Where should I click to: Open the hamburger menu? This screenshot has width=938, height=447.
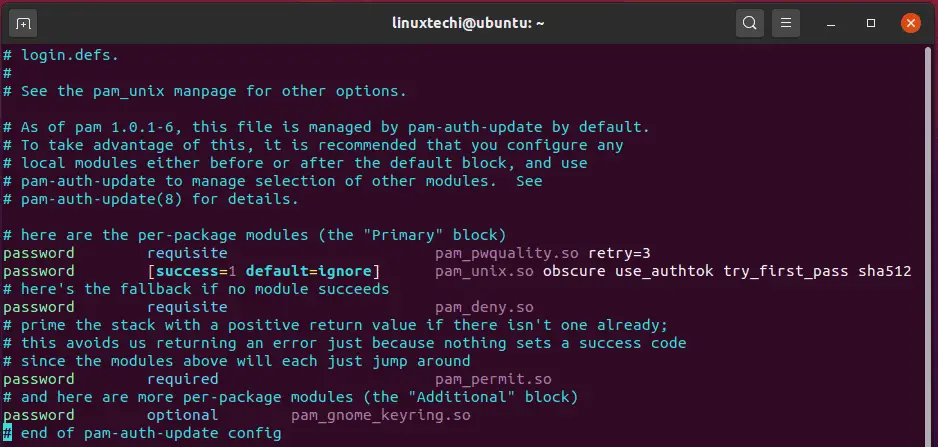787,22
